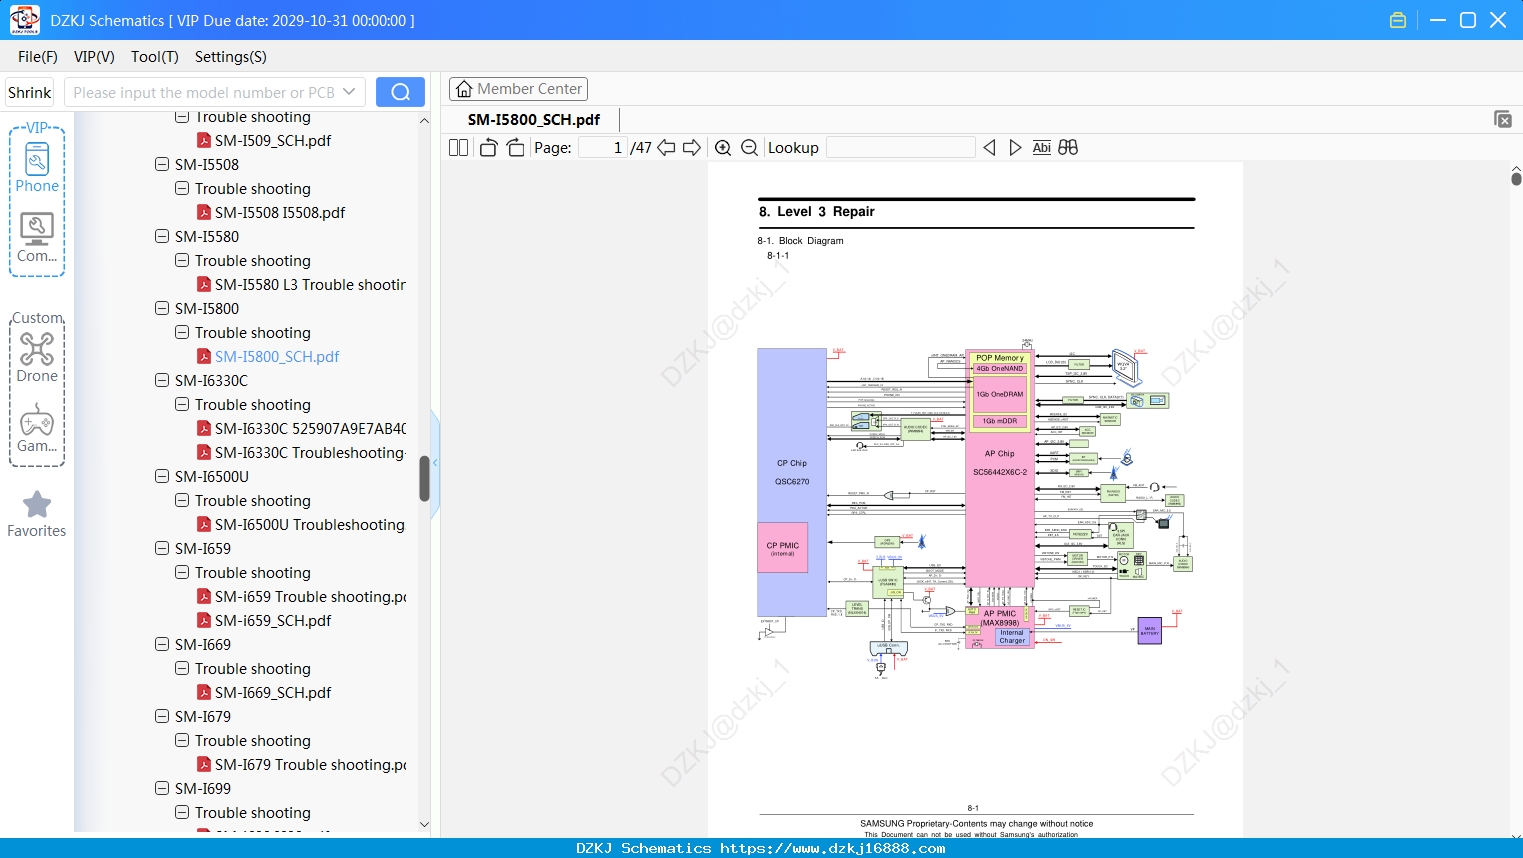Viewport: 1523px width, 858px height.
Task: Toggle the two-page view icon
Action: pyautogui.click(x=458, y=148)
